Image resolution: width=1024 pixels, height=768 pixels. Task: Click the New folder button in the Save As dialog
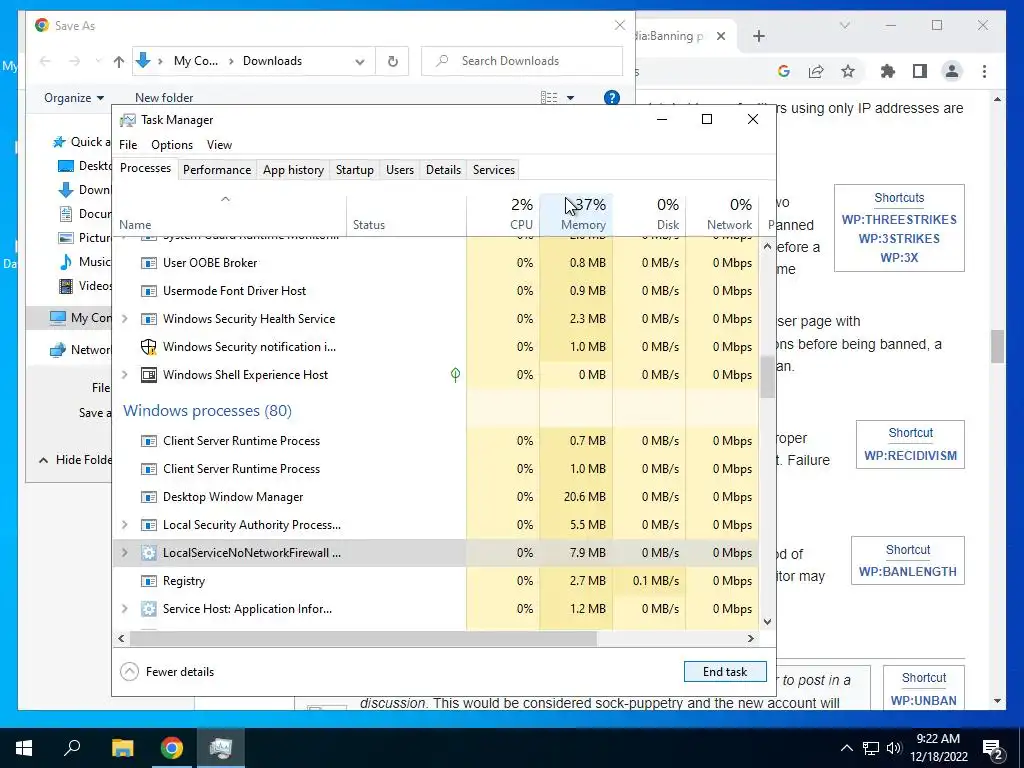(164, 98)
